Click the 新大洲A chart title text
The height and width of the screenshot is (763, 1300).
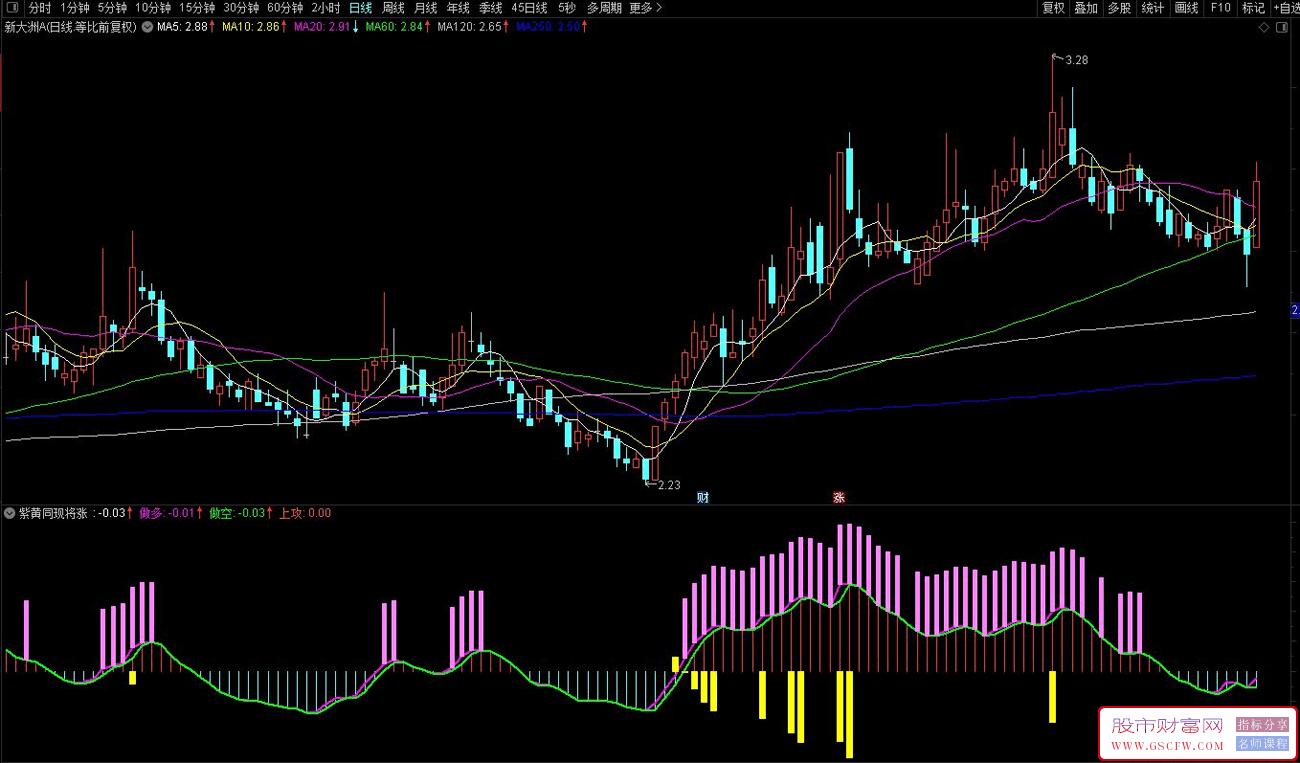tap(71, 28)
